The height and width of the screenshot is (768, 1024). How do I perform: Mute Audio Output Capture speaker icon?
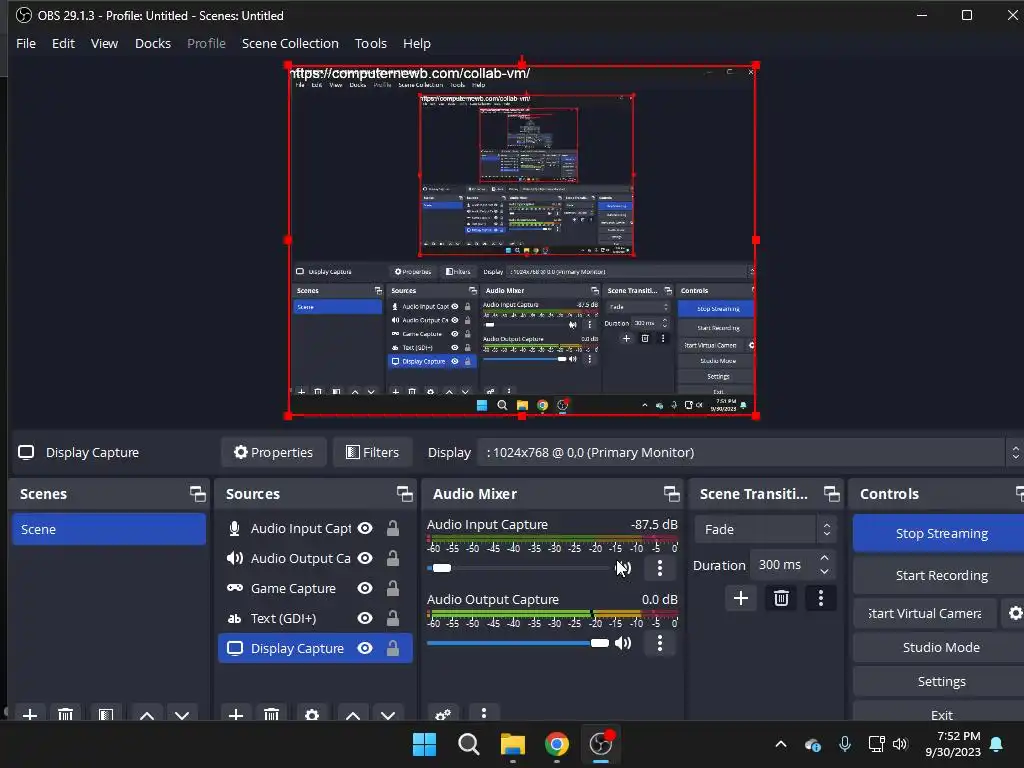click(624, 643)
